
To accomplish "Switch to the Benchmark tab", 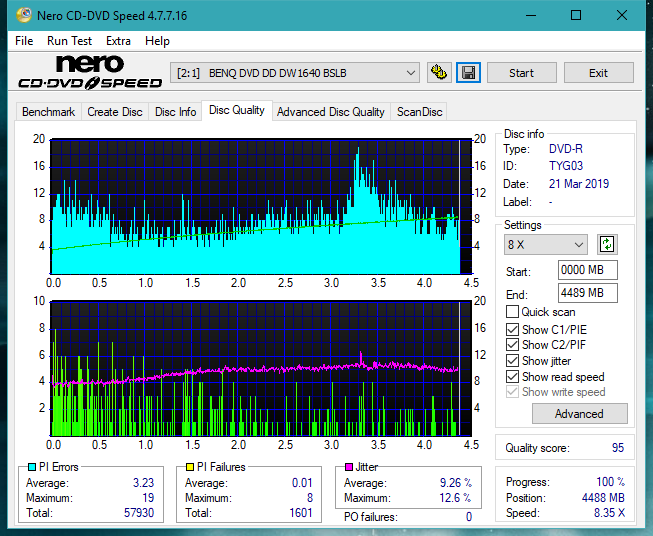I will coord(49,112).
